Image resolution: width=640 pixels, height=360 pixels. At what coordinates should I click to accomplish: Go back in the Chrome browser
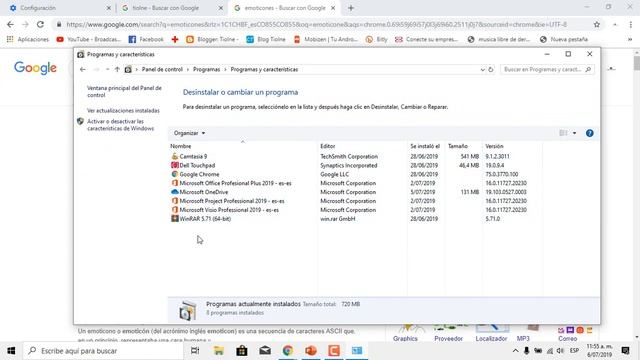(x=10, y=24)
